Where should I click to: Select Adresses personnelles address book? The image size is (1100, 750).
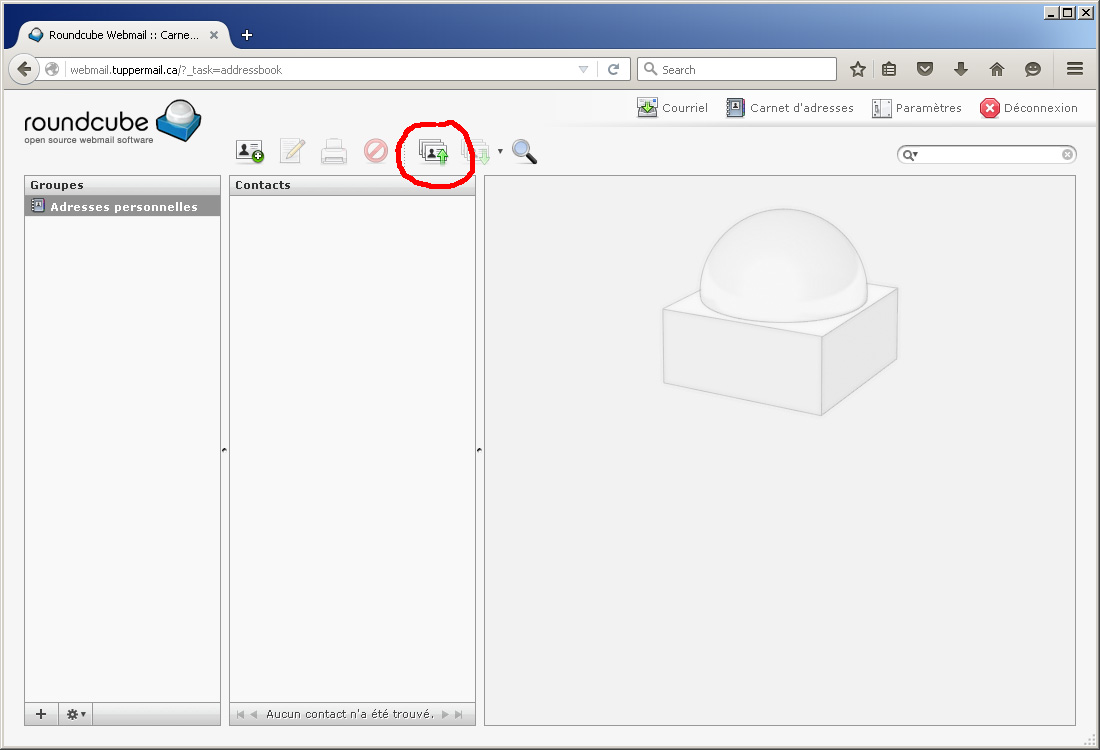click(x=122, y=206)
